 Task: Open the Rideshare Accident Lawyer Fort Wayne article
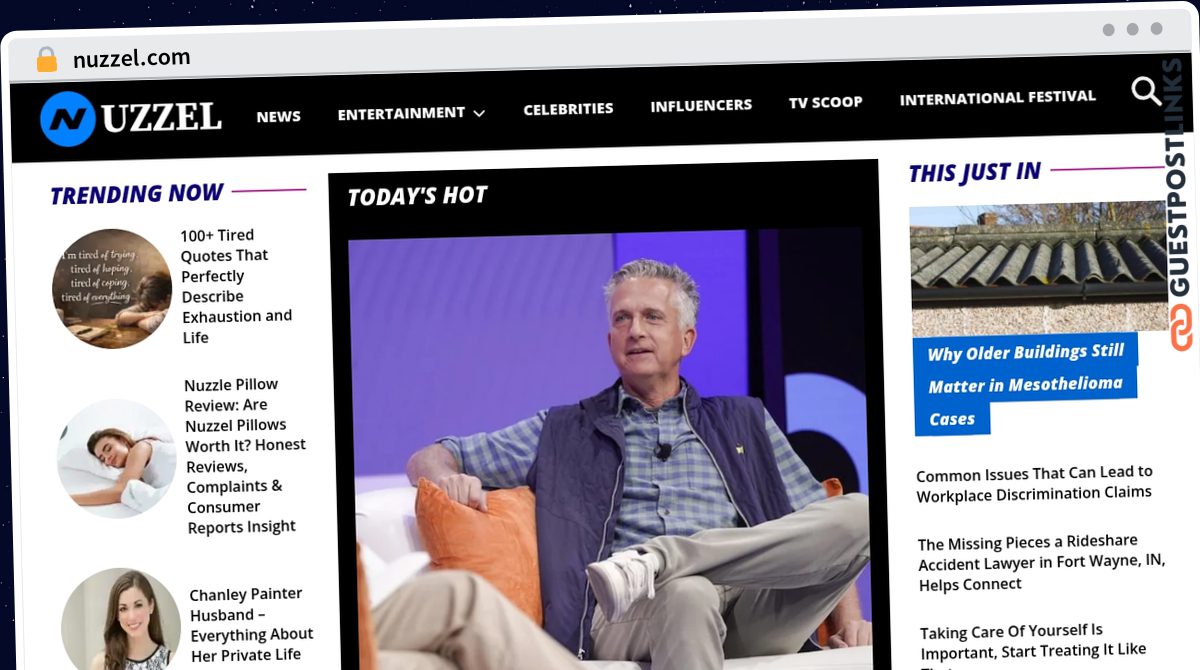pyautogui.click(x=1041, y=564)
